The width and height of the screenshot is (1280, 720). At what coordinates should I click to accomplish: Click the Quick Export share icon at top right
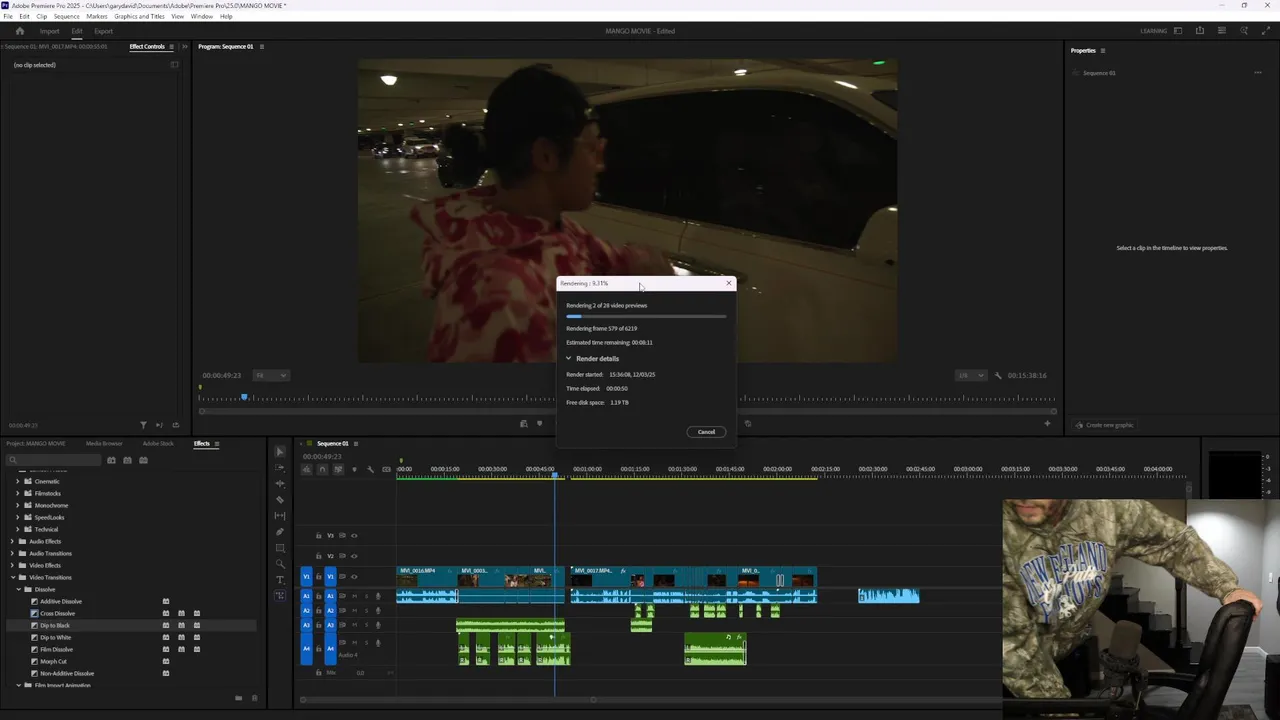[x=1200, y=31]
